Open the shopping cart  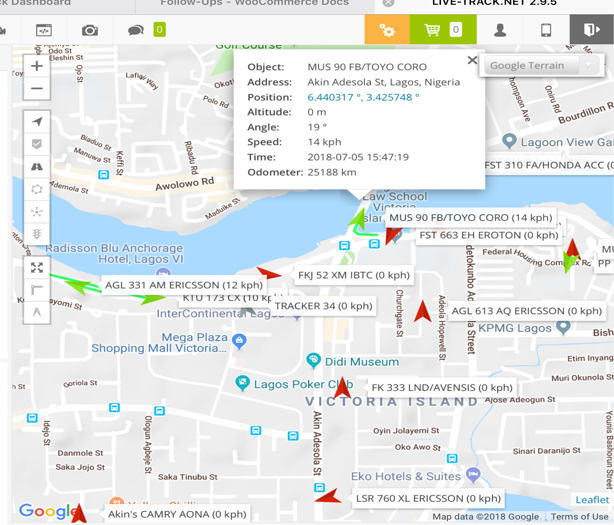(x=441, y=30)
